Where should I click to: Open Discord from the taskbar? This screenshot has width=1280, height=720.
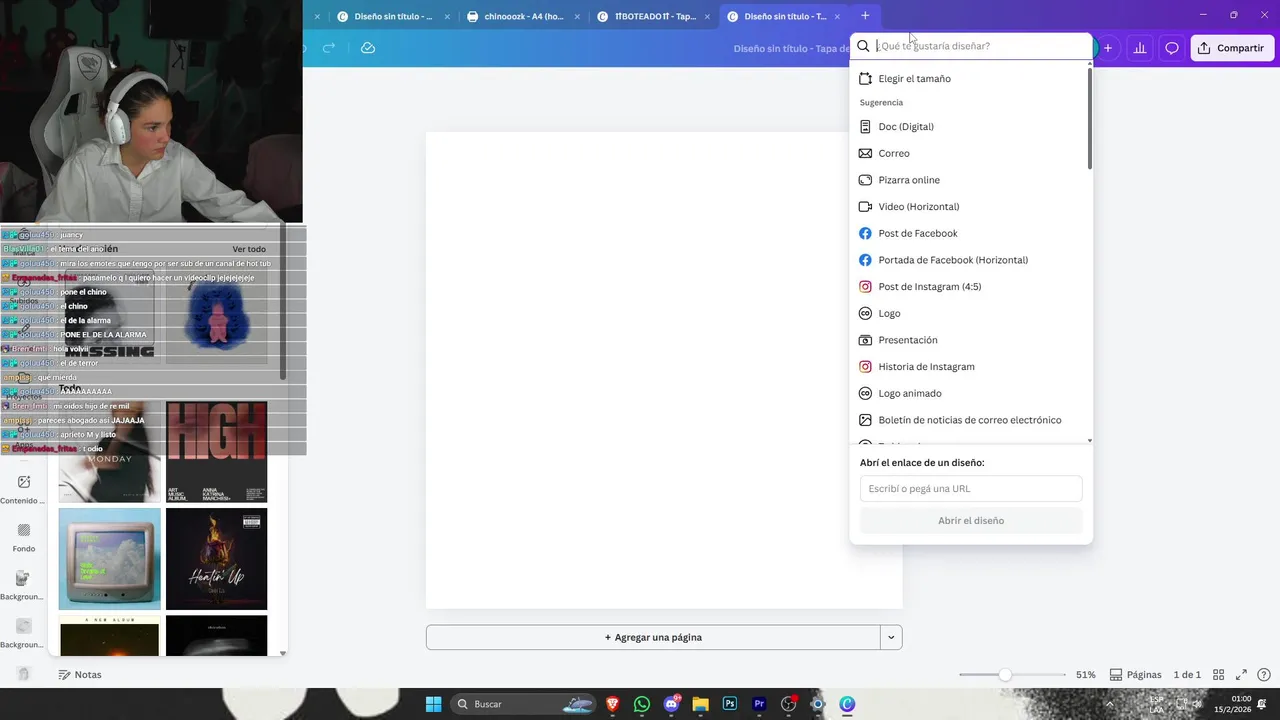click(x=671, y=704)
